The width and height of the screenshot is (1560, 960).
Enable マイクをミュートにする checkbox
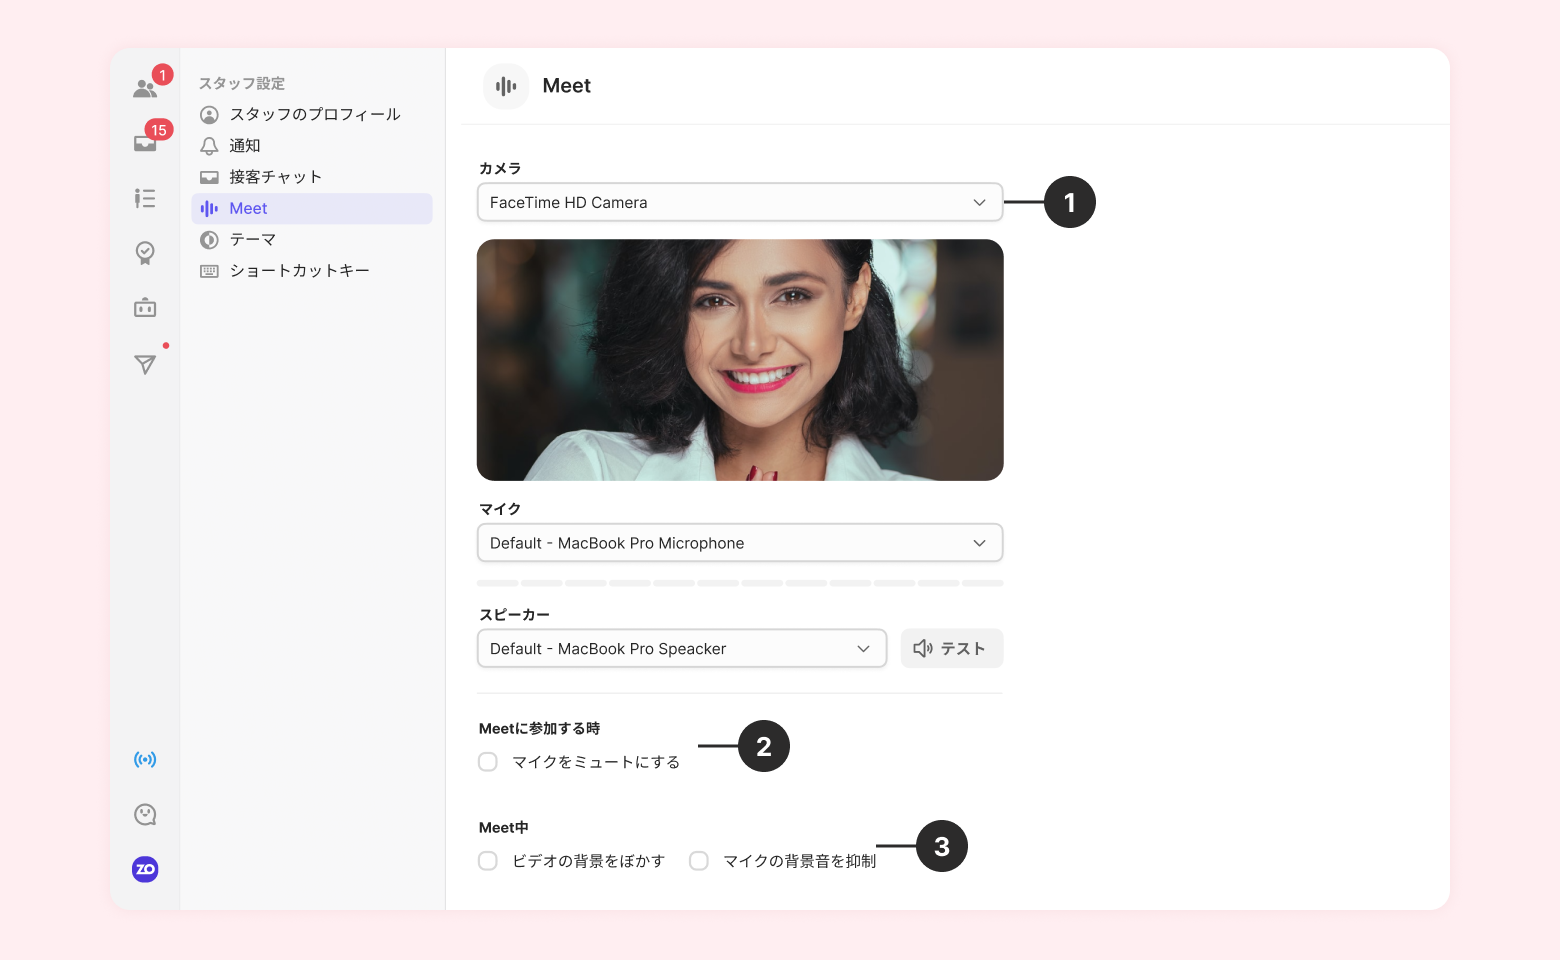[x=488, y=762]
